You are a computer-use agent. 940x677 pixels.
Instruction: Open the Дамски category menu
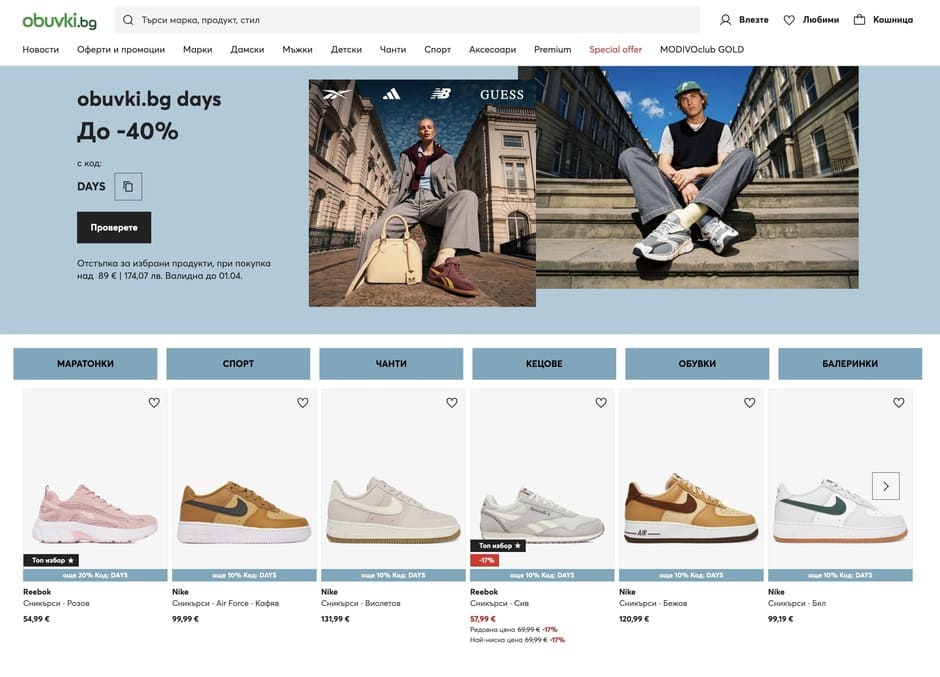pyautogui.click(x=247, y=49)
